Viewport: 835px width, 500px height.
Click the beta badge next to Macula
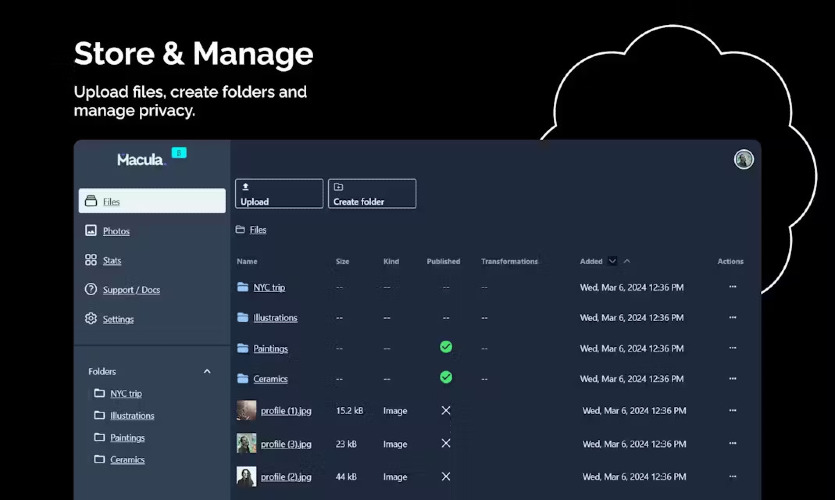pos(179,153)
